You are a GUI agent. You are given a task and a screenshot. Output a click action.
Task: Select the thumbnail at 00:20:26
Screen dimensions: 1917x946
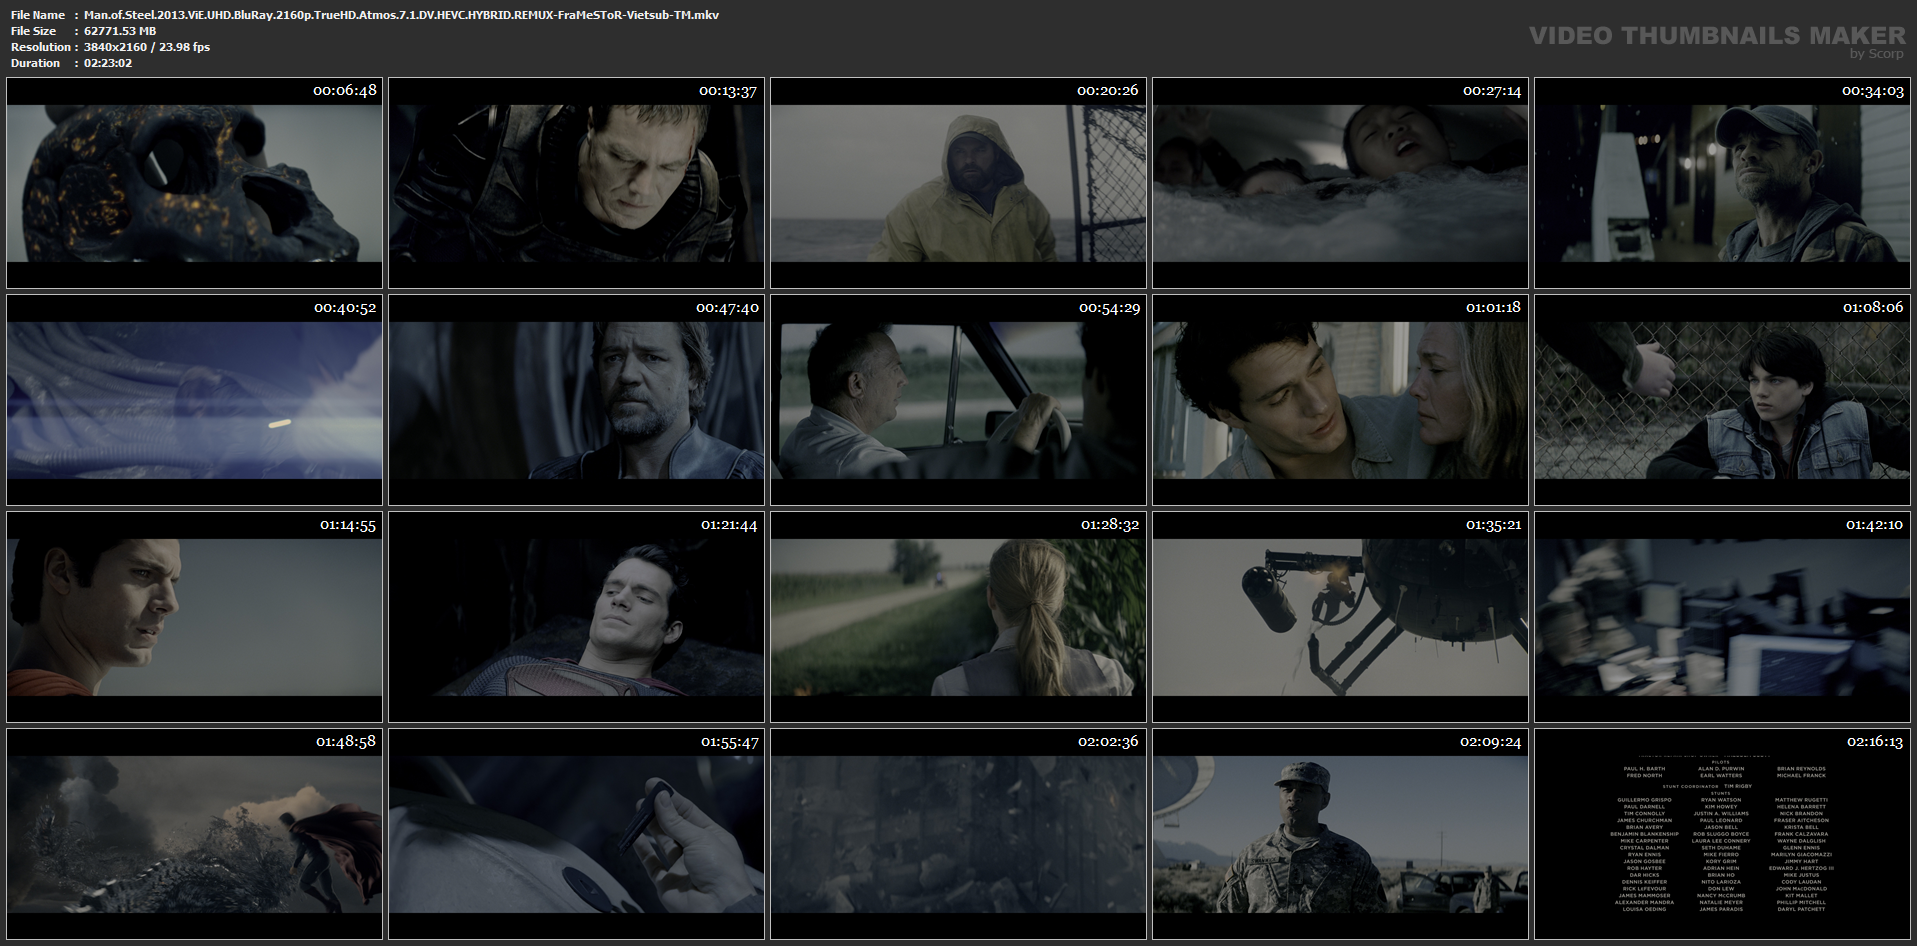coord(958,183)
